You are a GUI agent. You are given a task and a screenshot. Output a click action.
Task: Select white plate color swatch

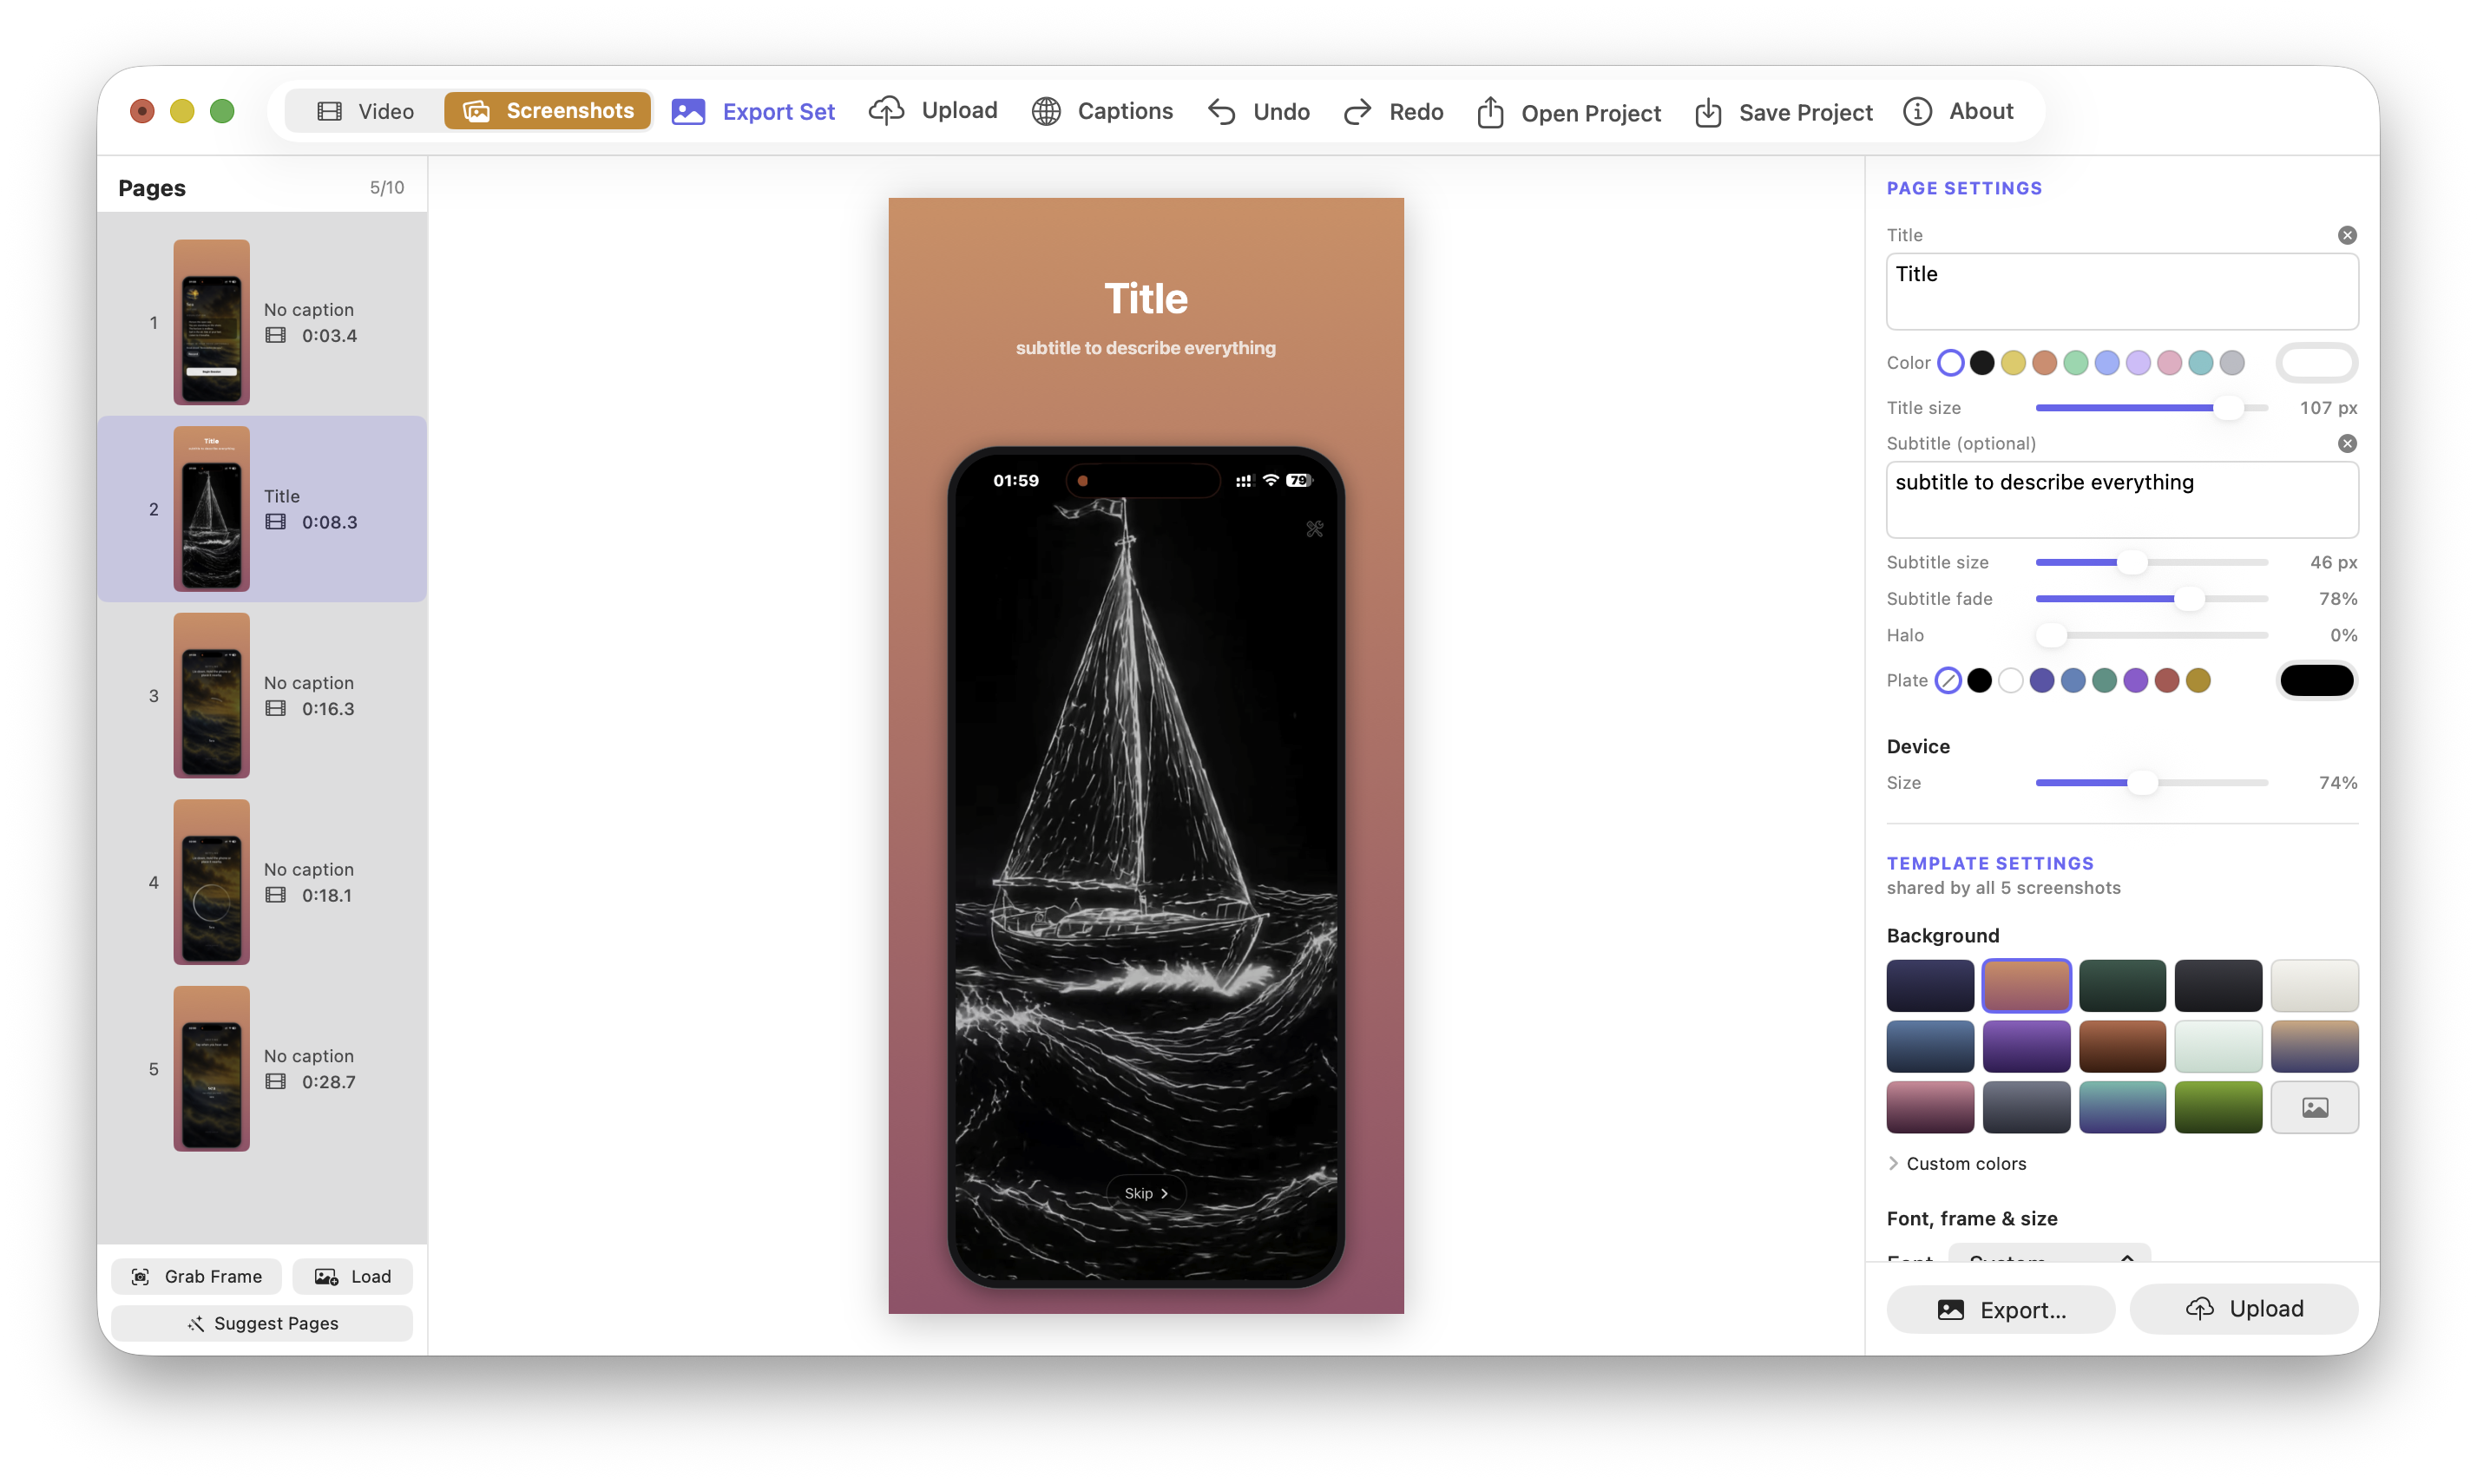pyautogui.click(x=2010, y=680)
